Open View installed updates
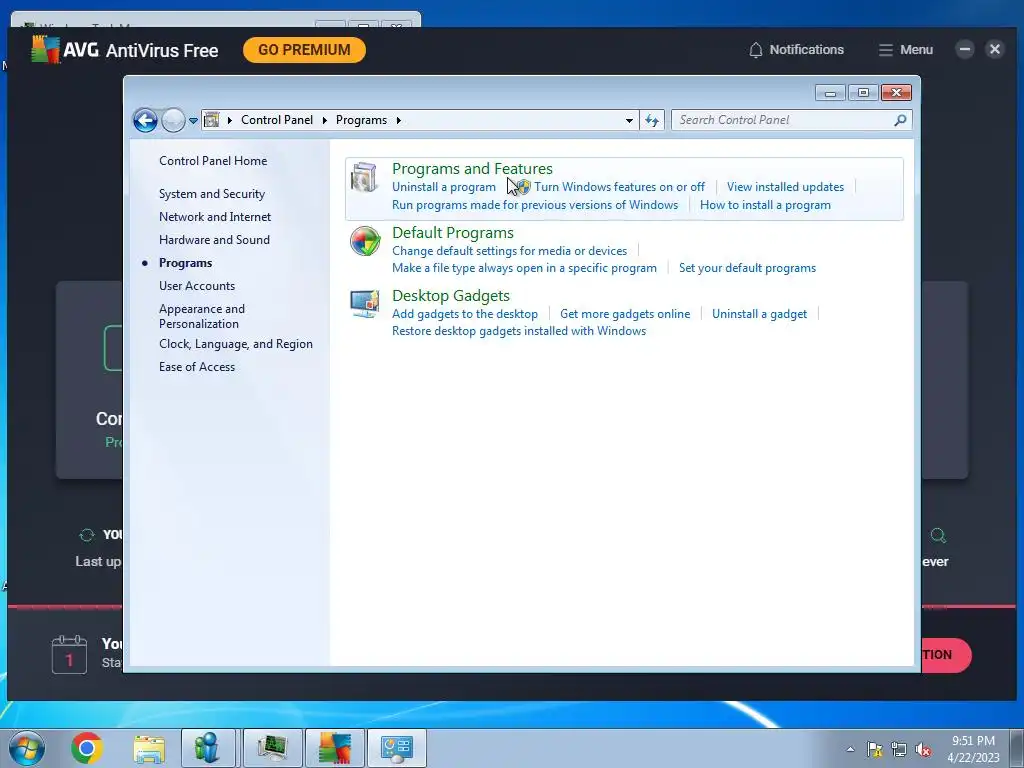This screenshot has height=768, width=1024. pos(785,187)
